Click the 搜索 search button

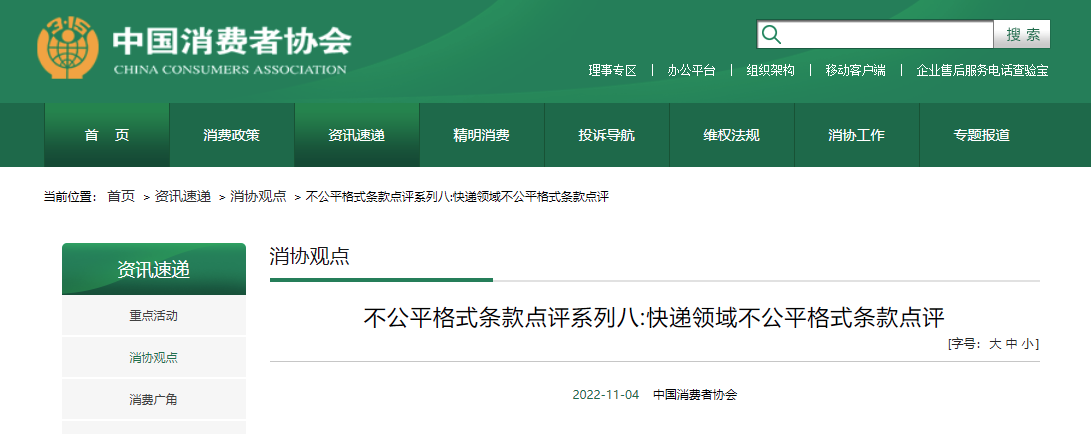tap(1022, 34)
